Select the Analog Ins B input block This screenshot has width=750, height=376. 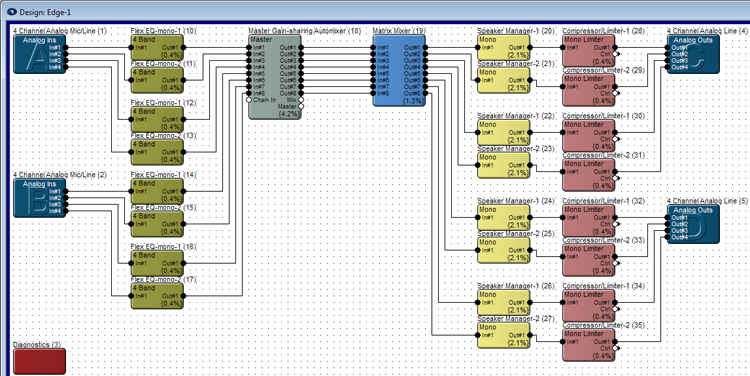40,198
